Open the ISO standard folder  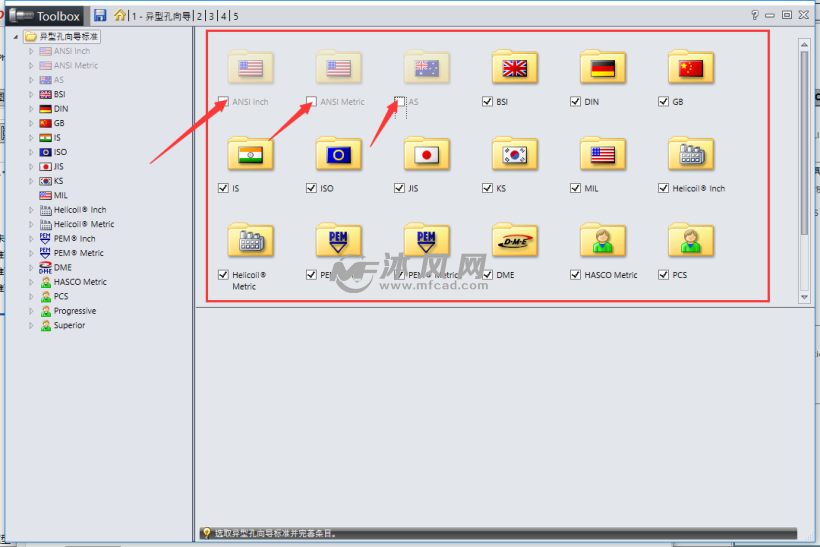click(338, 154)
